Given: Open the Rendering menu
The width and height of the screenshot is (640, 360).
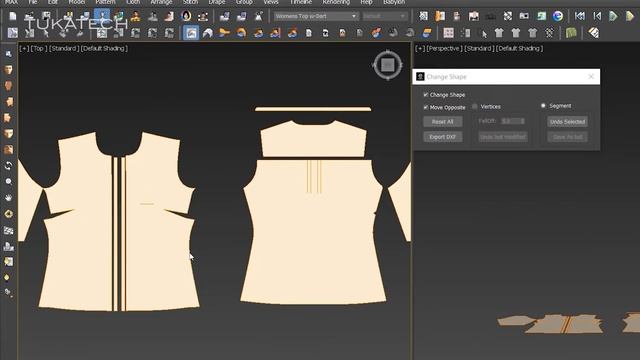Looking at the screenshot, I should pos(336,2).
